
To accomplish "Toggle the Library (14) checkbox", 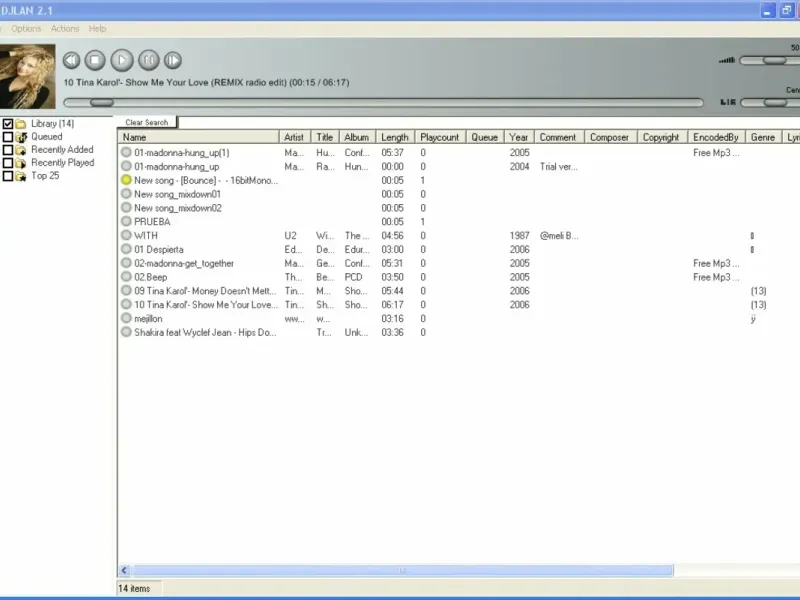I will [x=8, y=123].
